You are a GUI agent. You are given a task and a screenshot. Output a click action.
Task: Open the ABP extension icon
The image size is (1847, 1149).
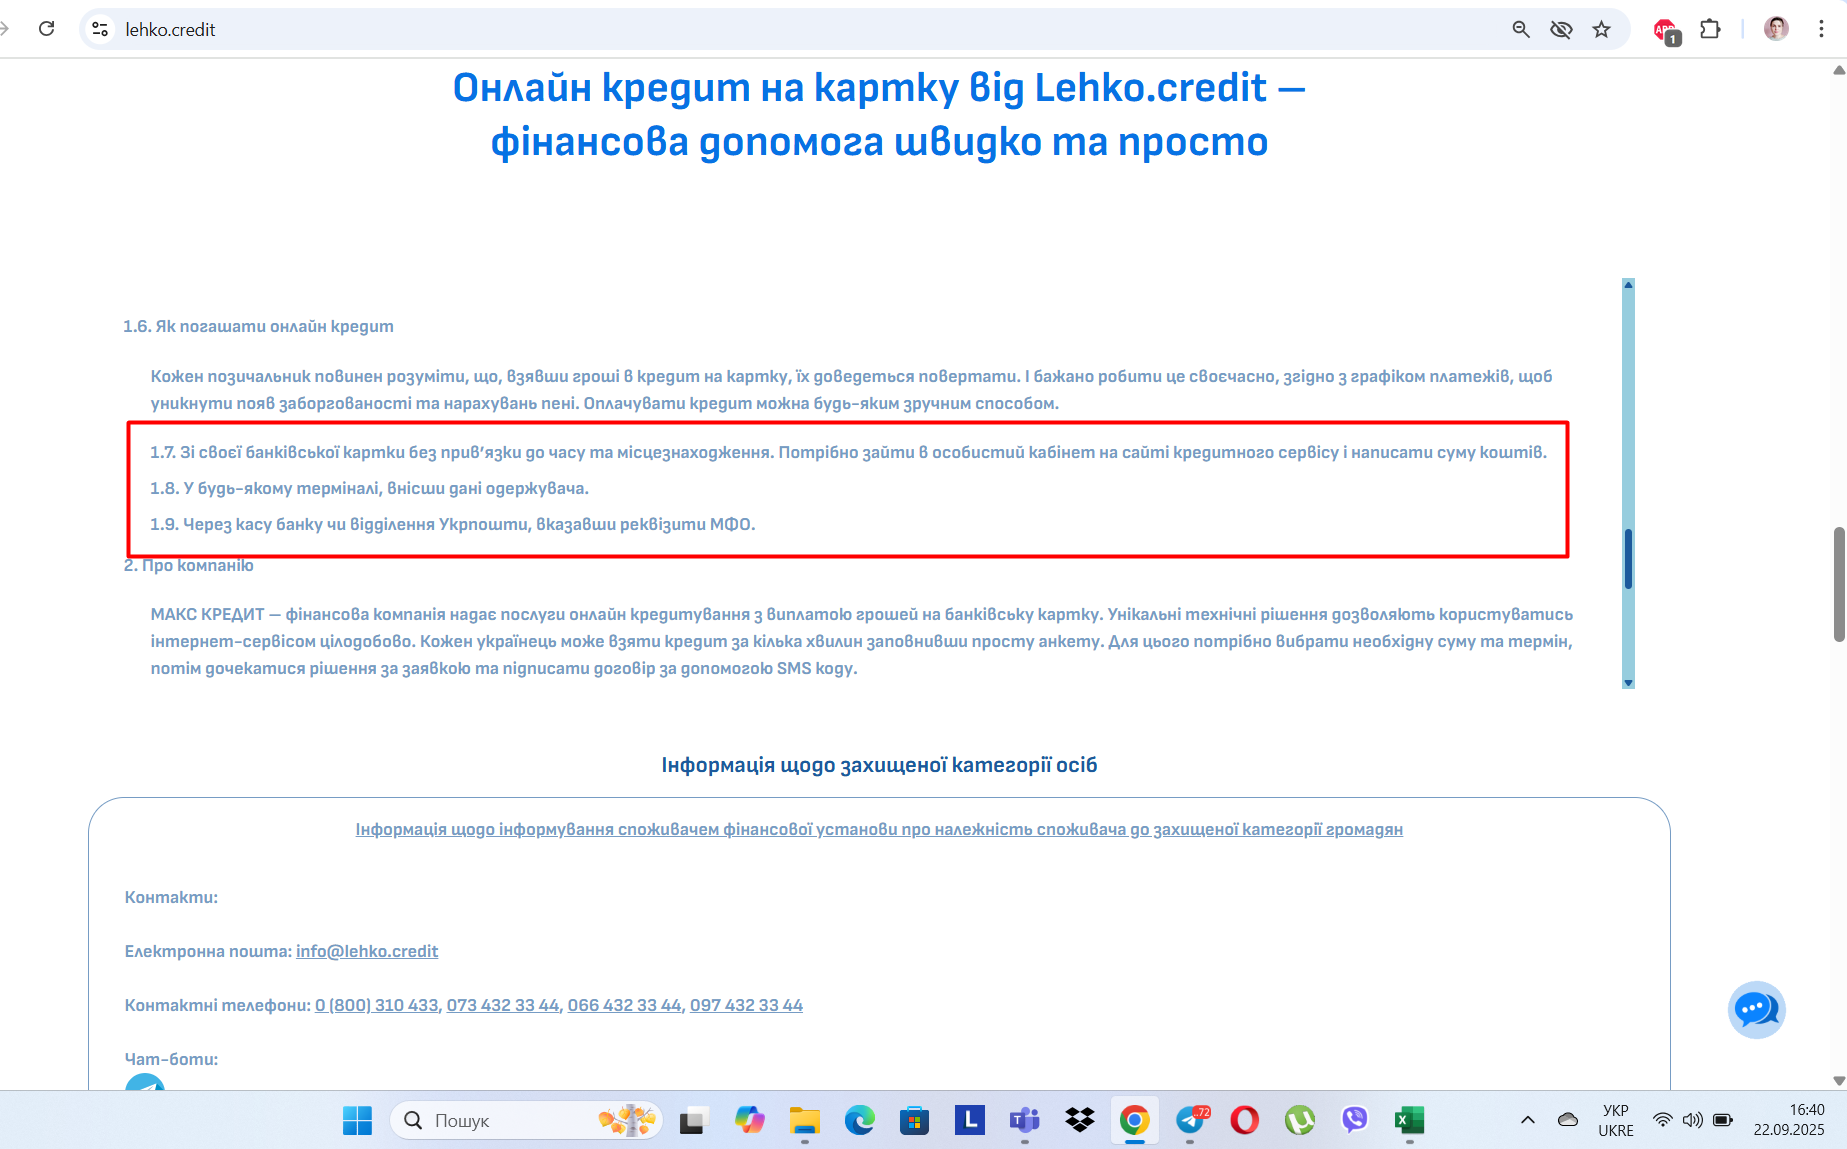(x=1667, y=31)
